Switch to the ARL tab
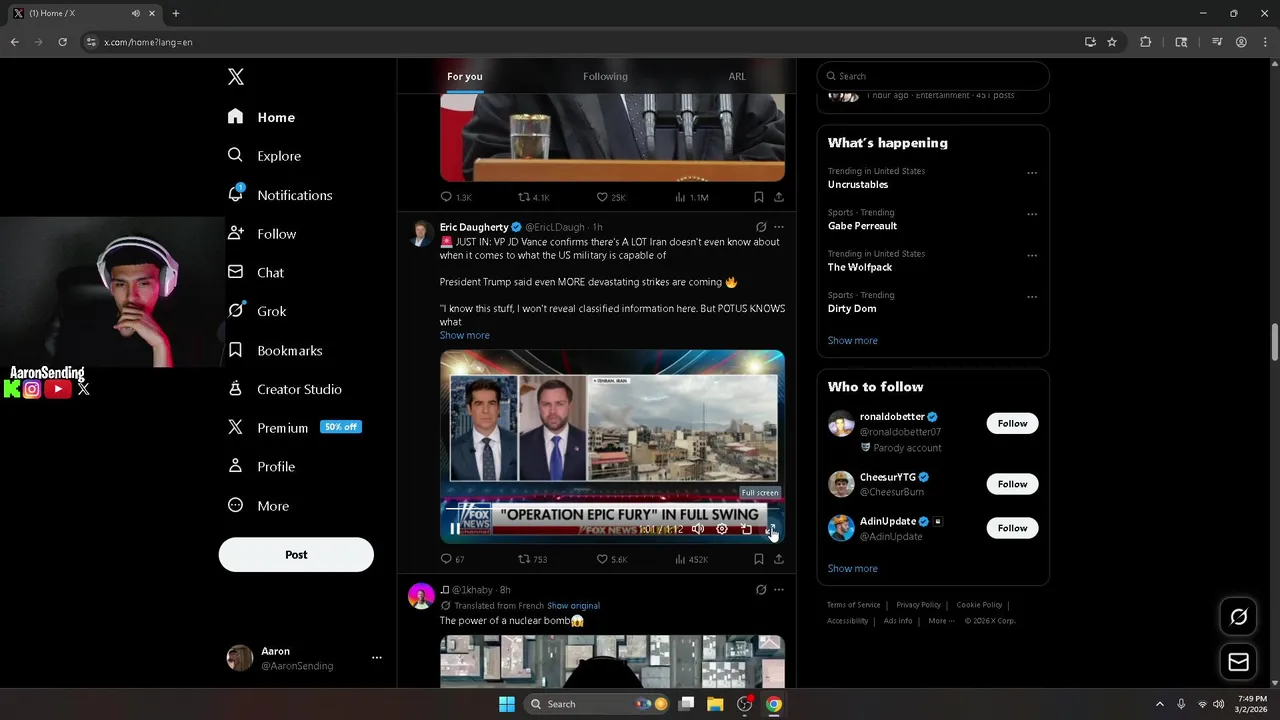 pos(737,76)
